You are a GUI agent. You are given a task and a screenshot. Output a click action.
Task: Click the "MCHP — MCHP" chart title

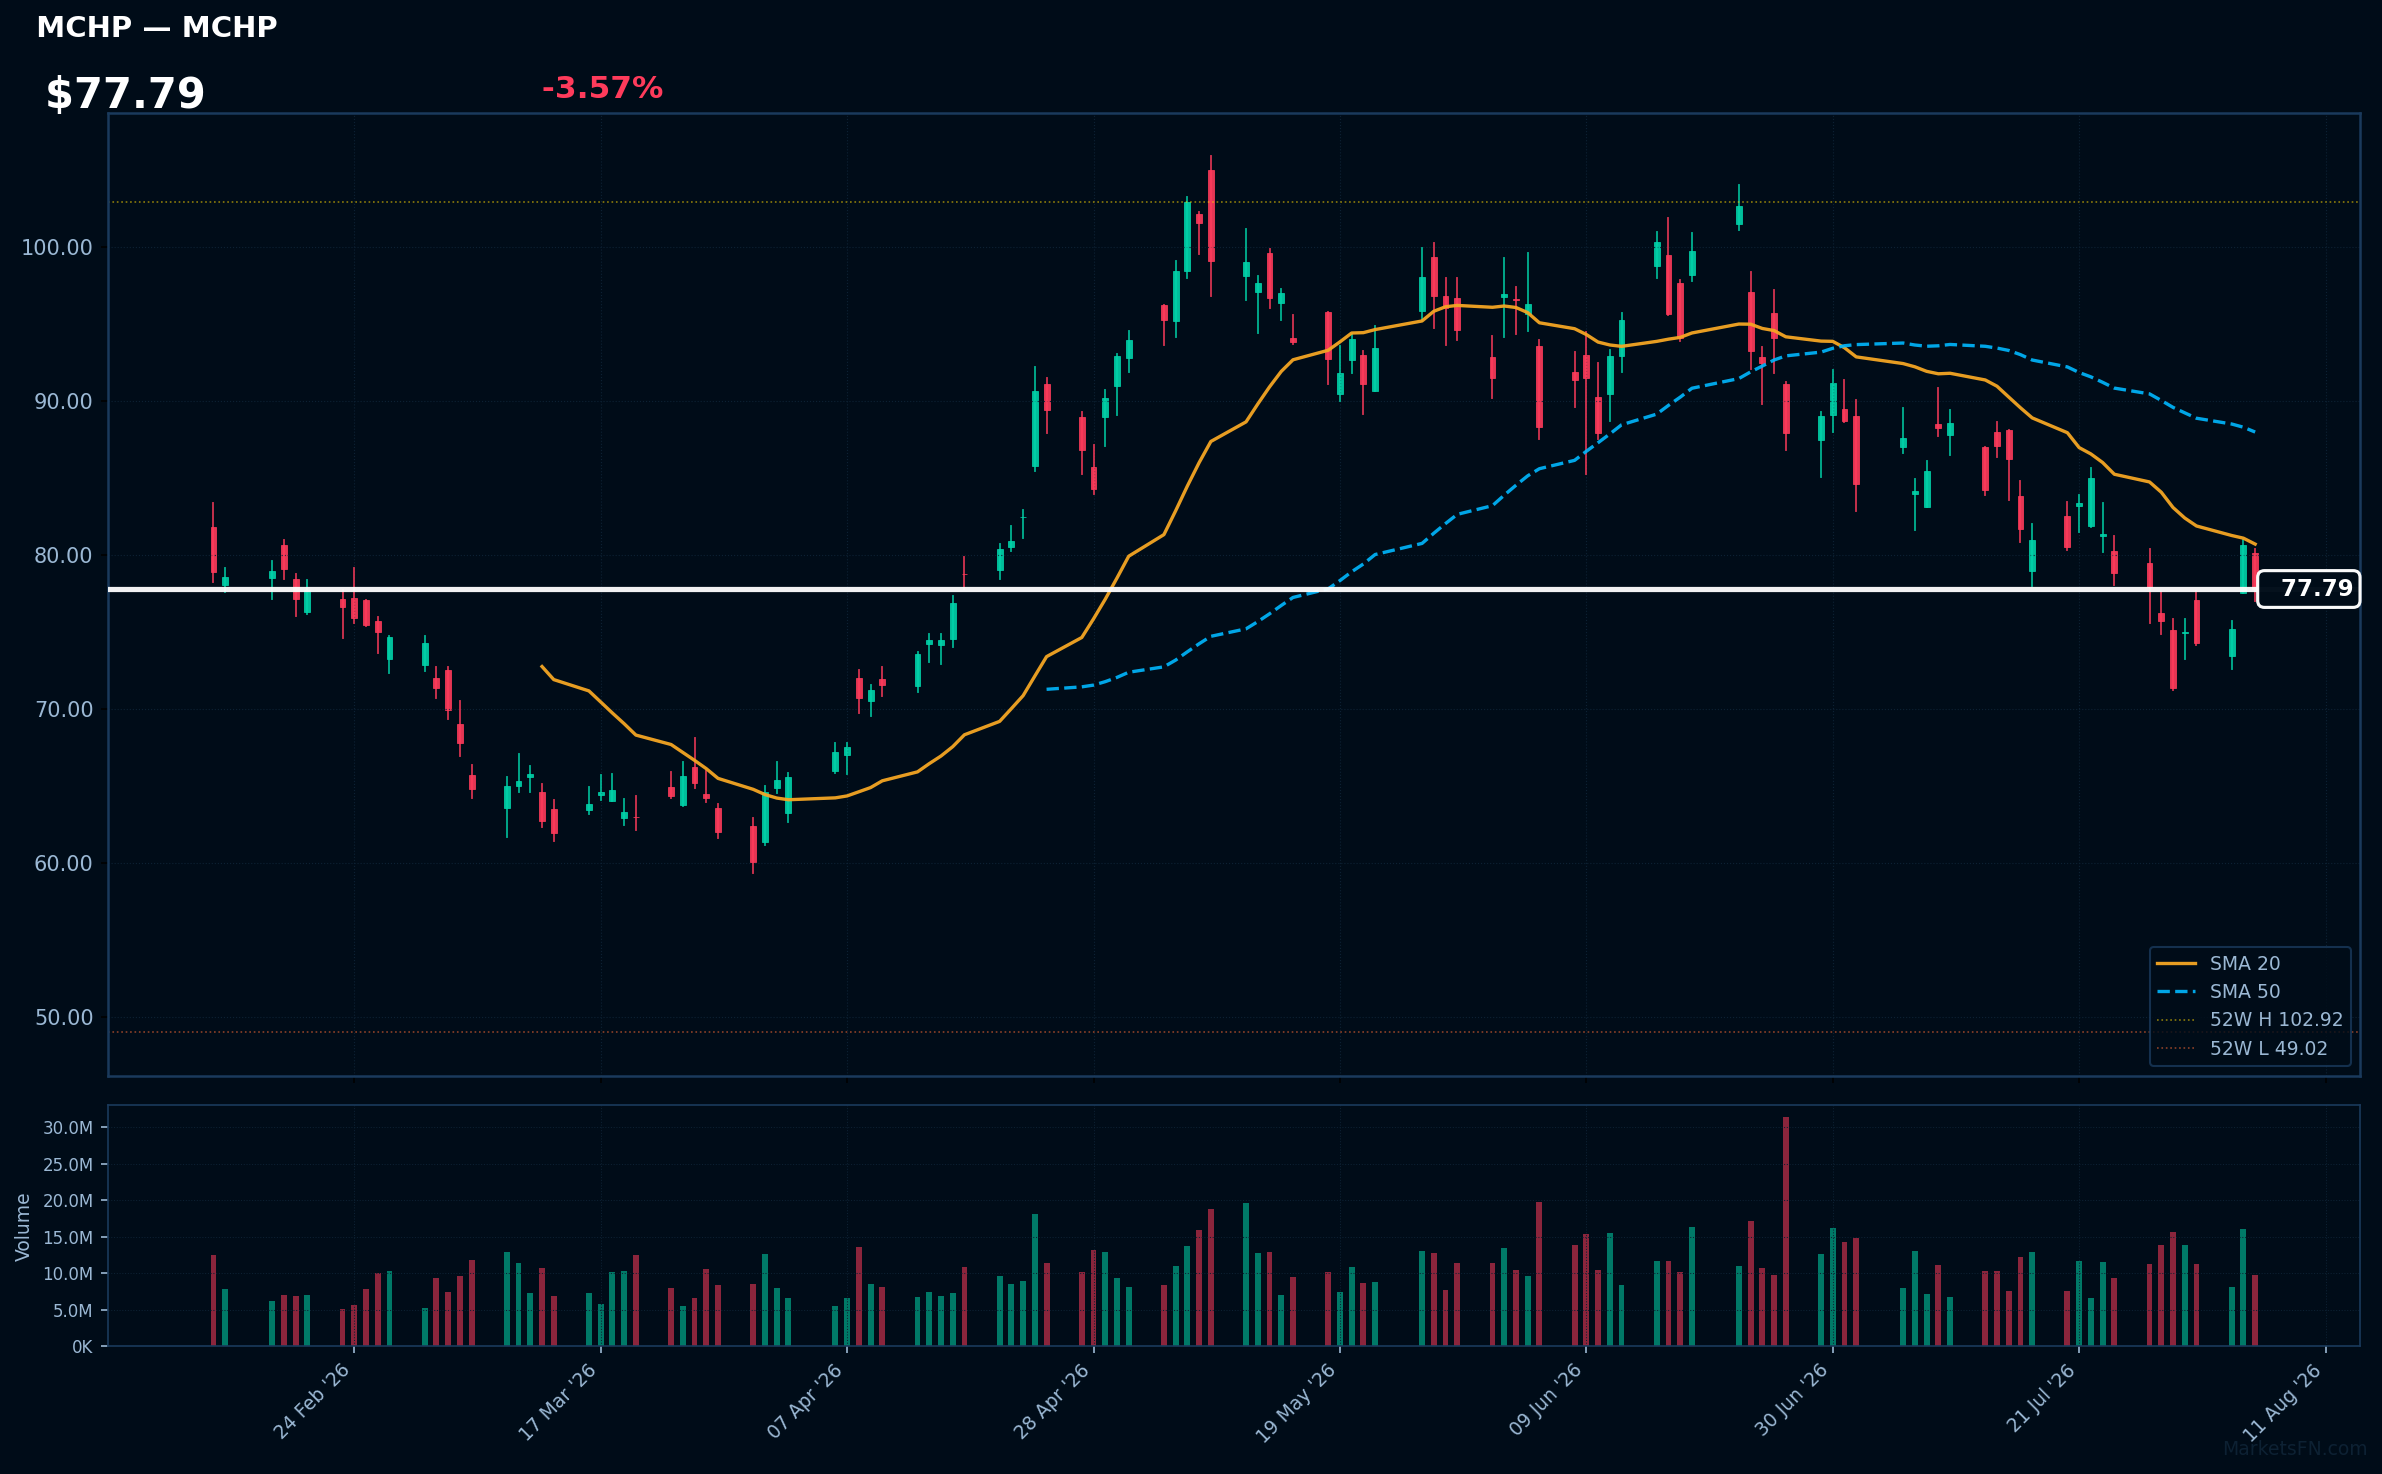(x=157, y=27)
